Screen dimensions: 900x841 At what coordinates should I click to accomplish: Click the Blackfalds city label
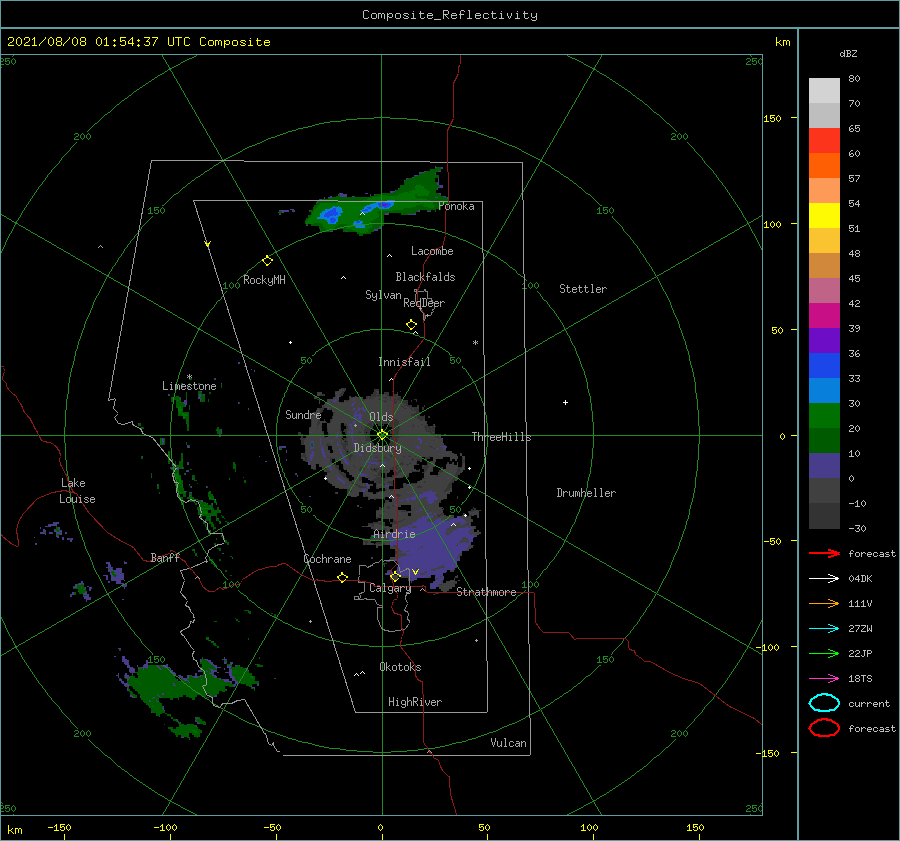click(x=425, y=277)
